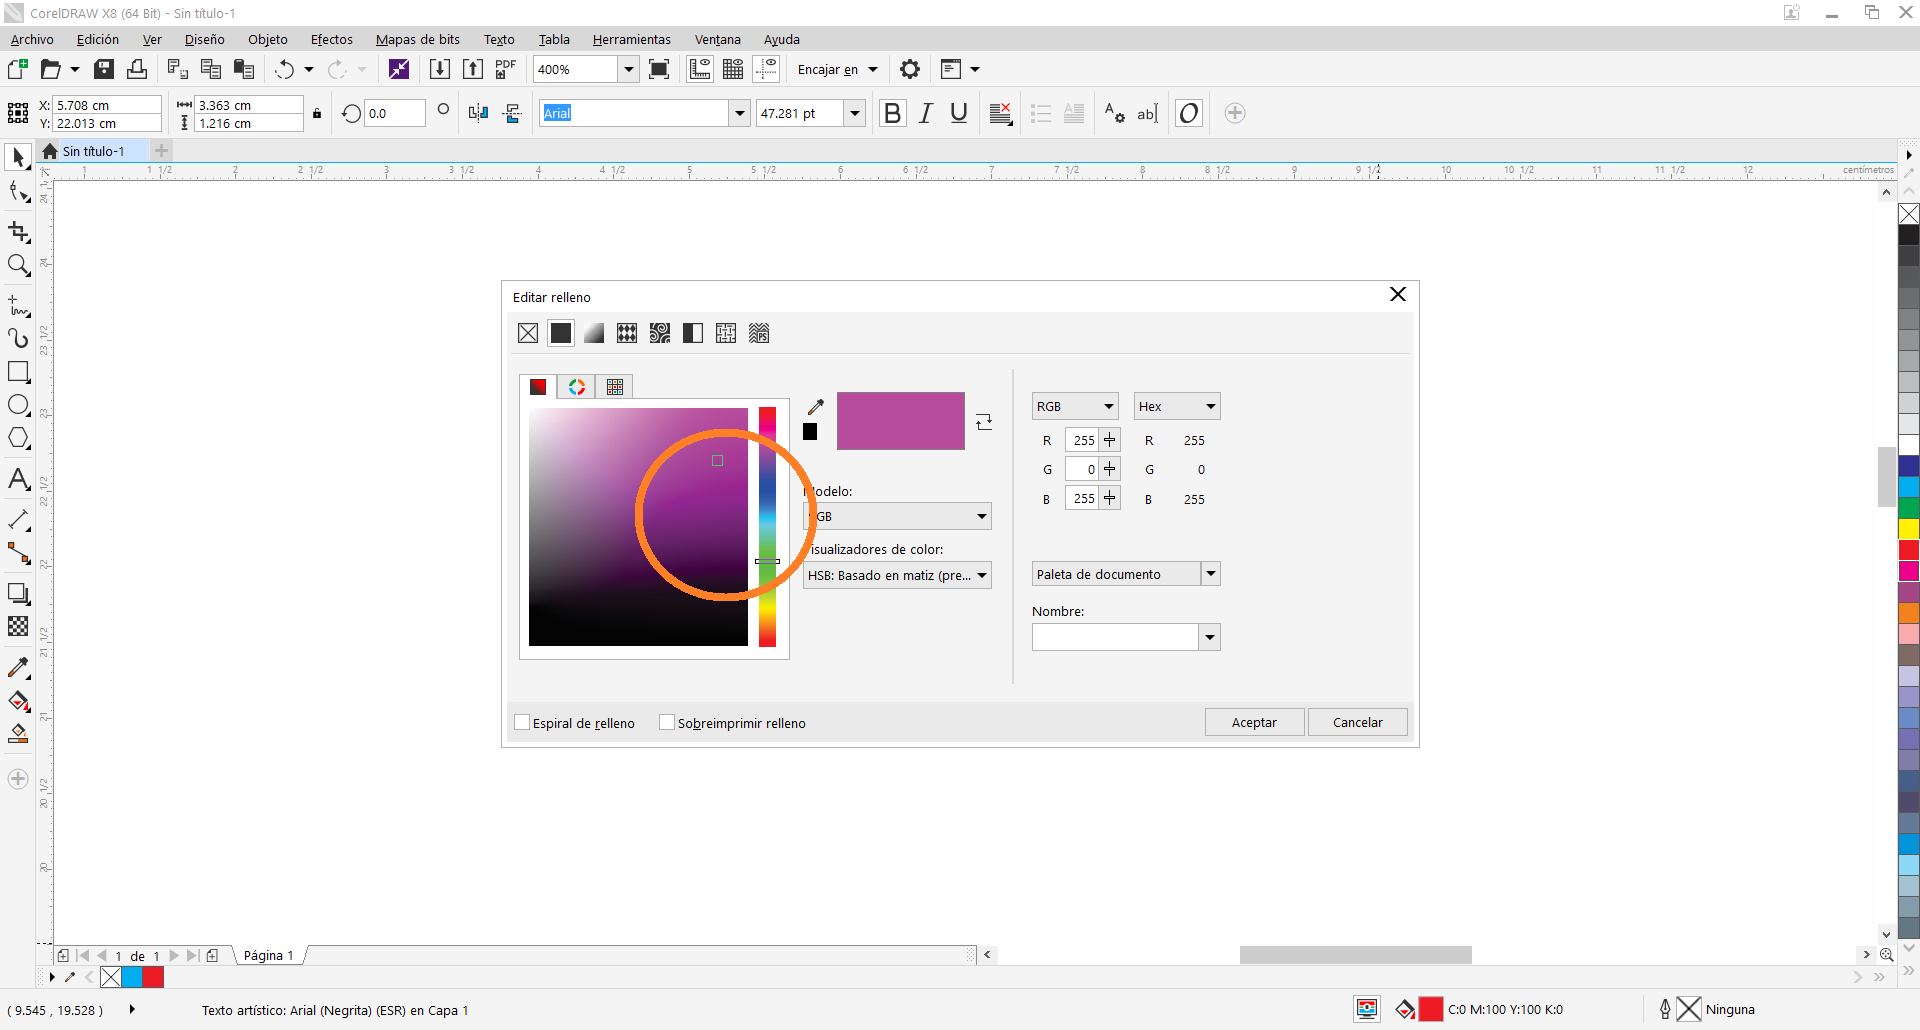Click the R value input field

click(1081, 440)
